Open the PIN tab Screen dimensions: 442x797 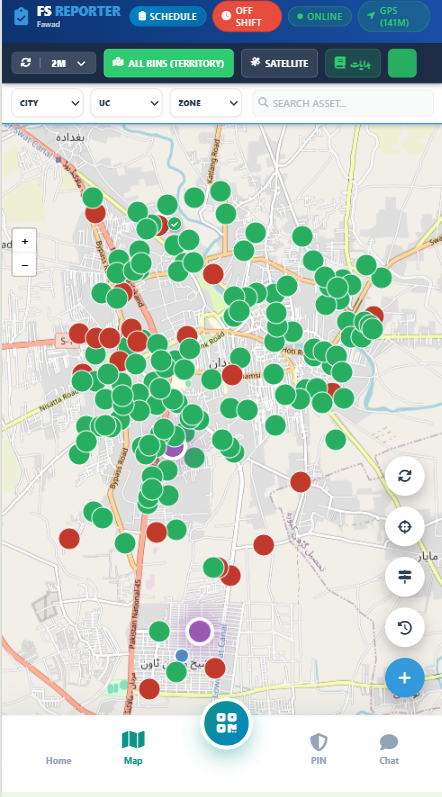pos(319,750)
